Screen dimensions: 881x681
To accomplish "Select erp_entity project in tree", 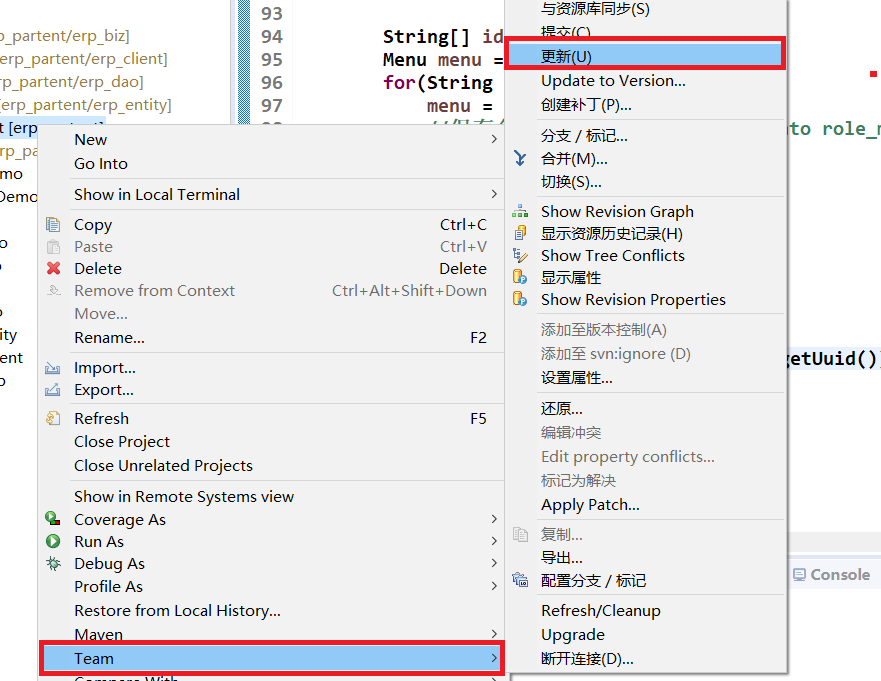I will 85,105.
